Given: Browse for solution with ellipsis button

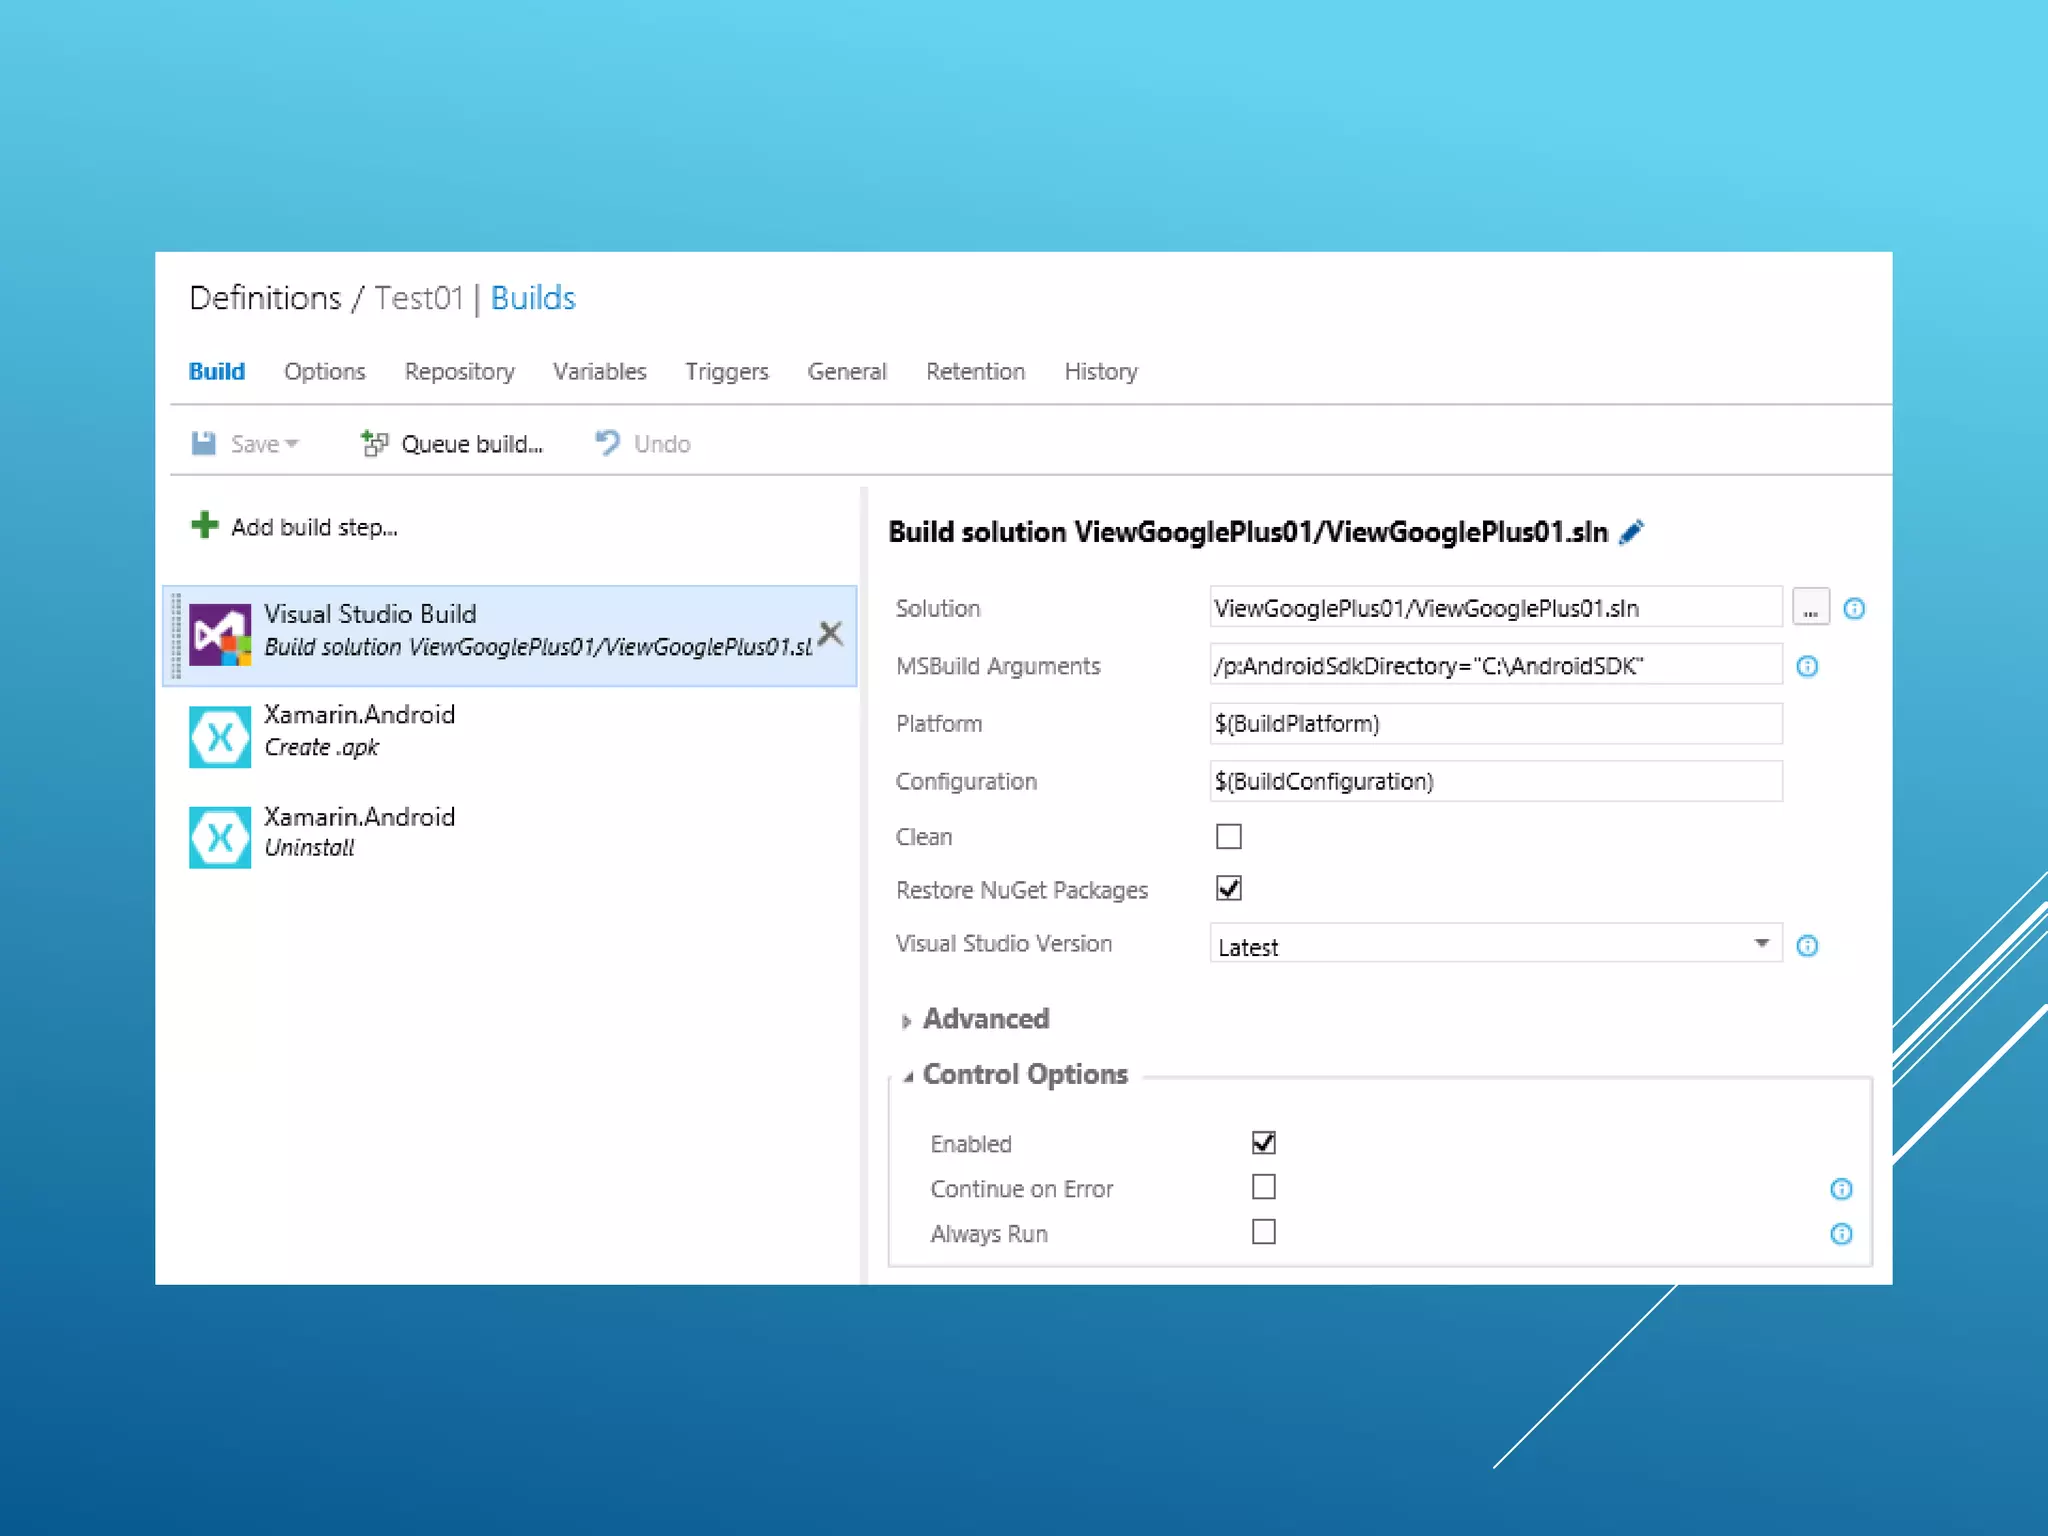Looking at the screenshot, I should (x=1810, y=608).
